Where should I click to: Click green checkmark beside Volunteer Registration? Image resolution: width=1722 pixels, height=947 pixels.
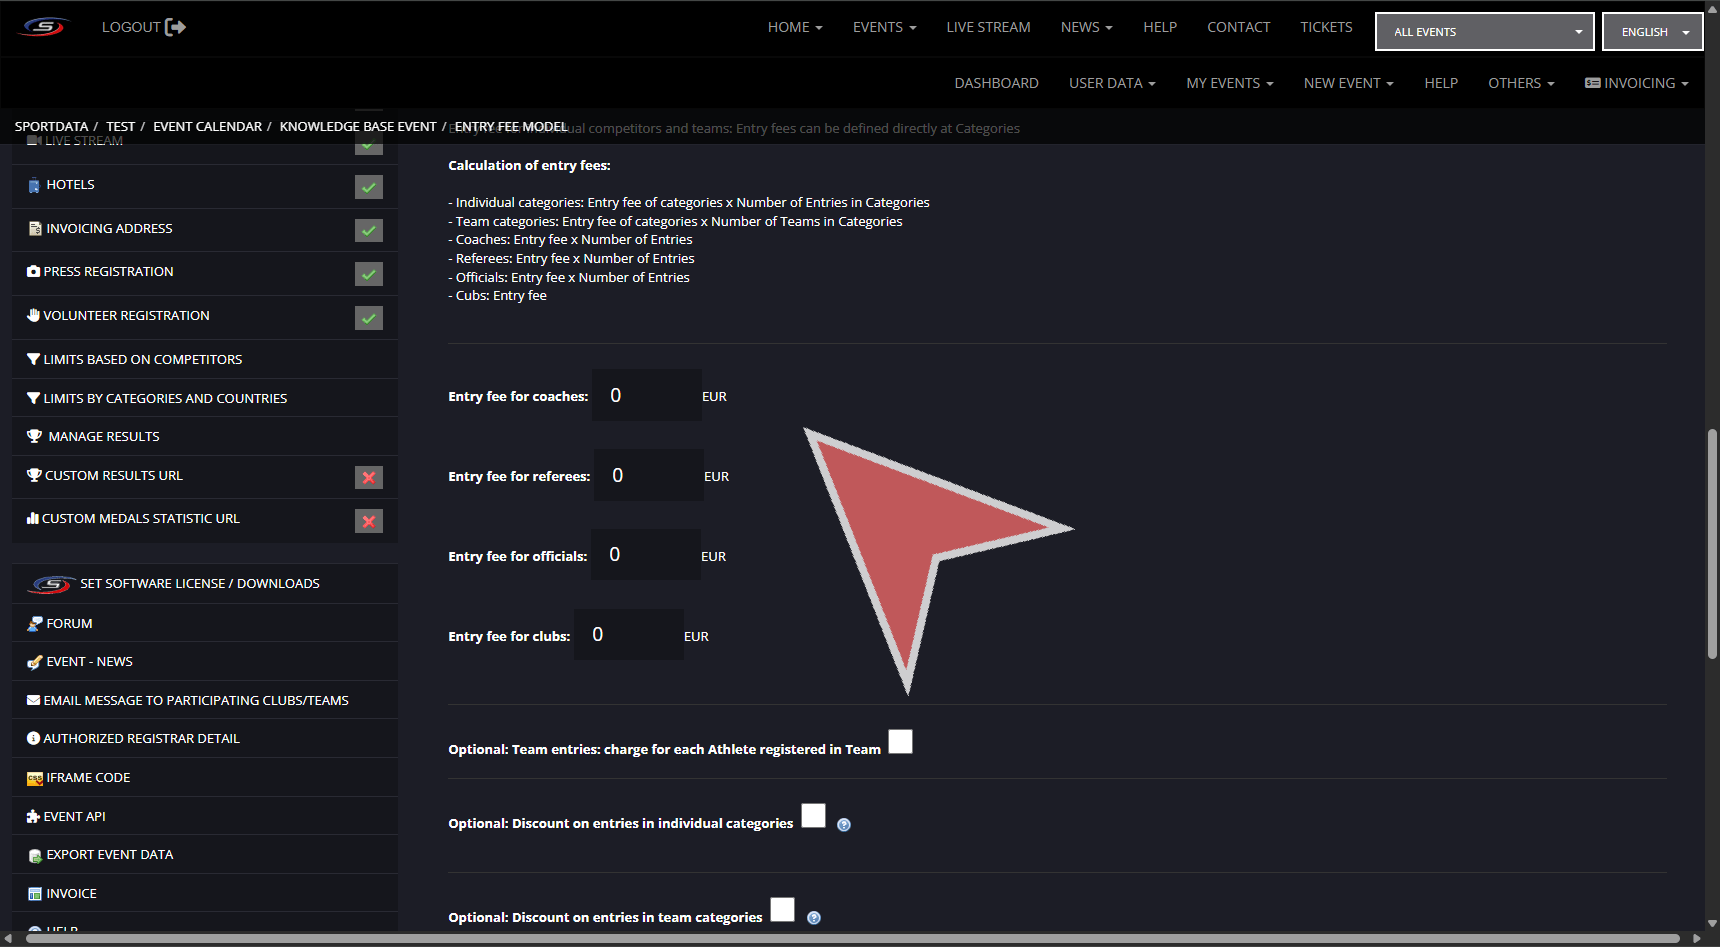369,318
